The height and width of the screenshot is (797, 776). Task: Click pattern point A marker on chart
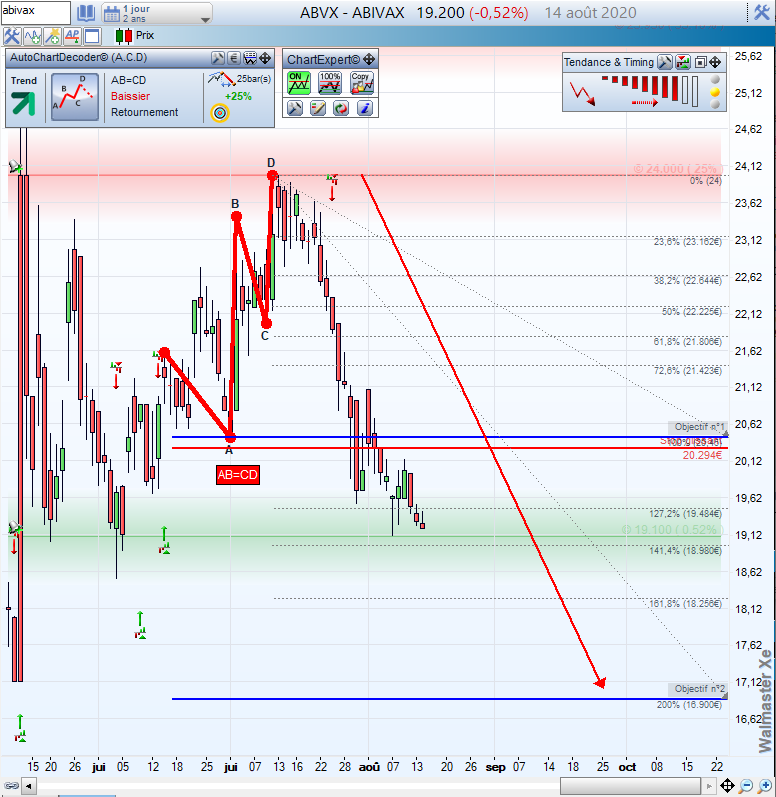coord(231,437)
